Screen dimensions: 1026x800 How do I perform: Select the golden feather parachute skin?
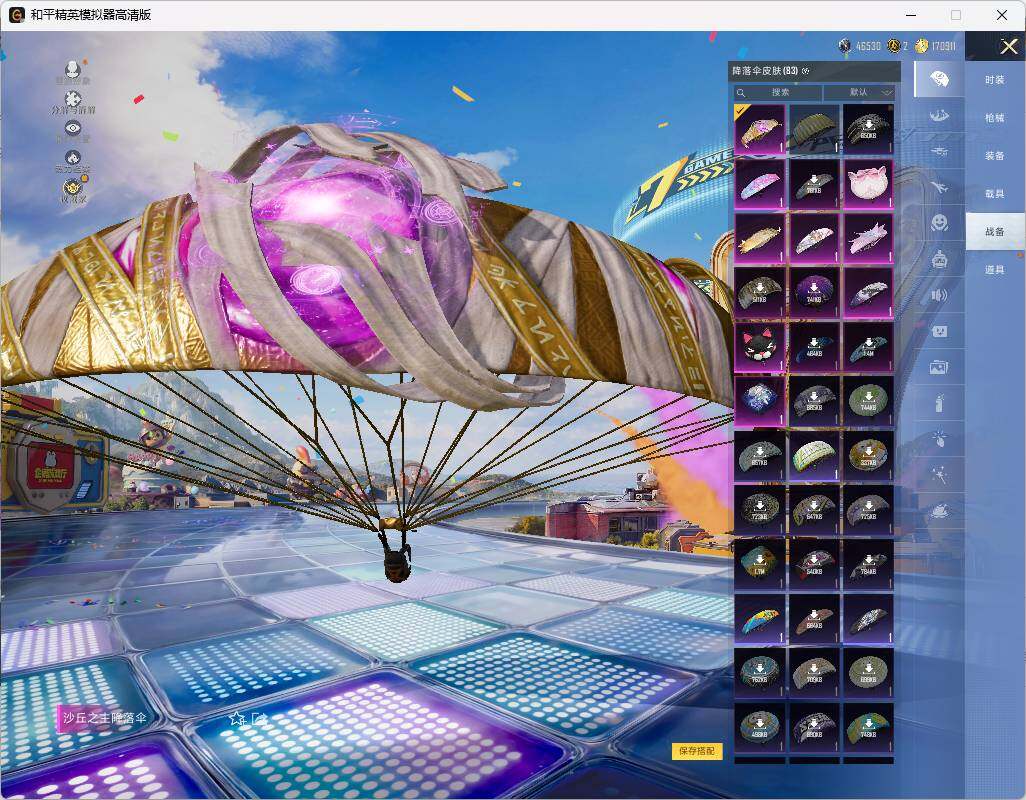coord(759,237)
